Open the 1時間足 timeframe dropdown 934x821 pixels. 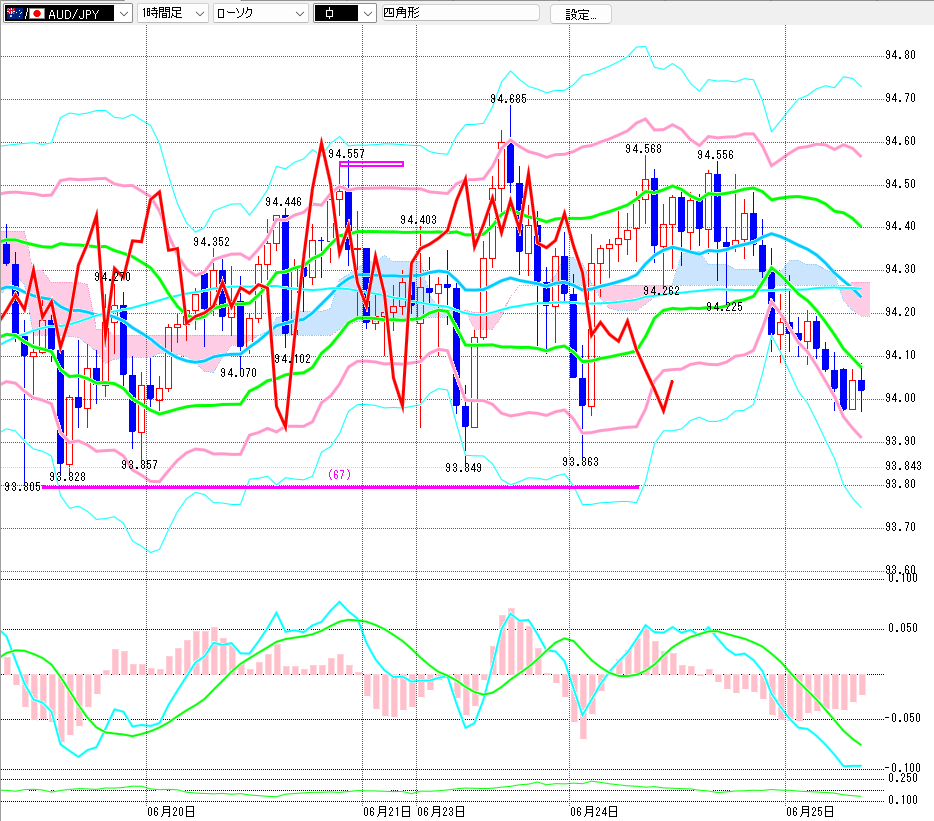point(173,13)
